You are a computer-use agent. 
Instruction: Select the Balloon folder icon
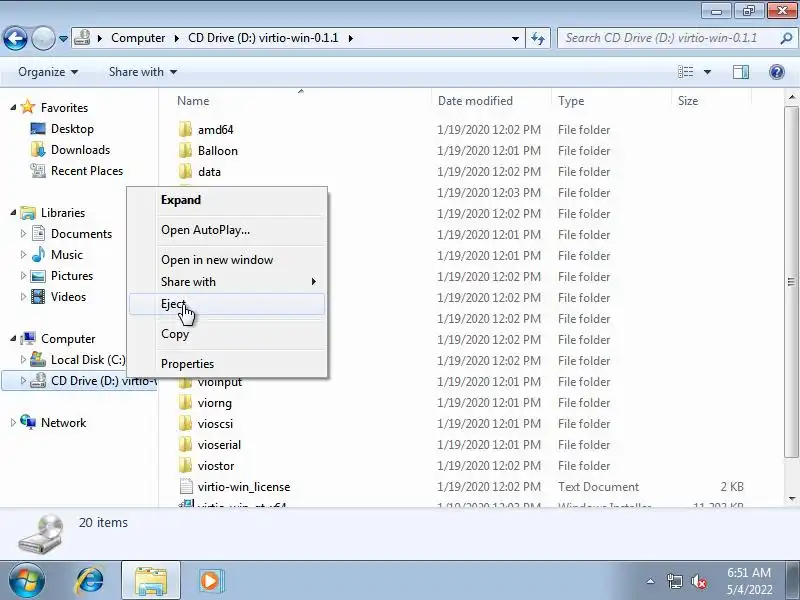(185, 151)
